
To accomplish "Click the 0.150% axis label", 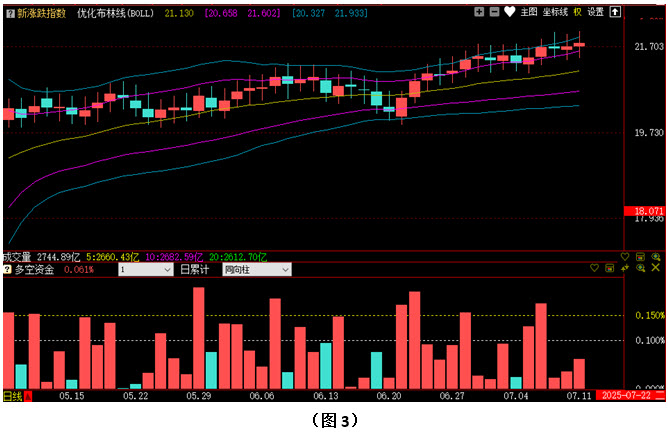I will [x=650, y=315].
